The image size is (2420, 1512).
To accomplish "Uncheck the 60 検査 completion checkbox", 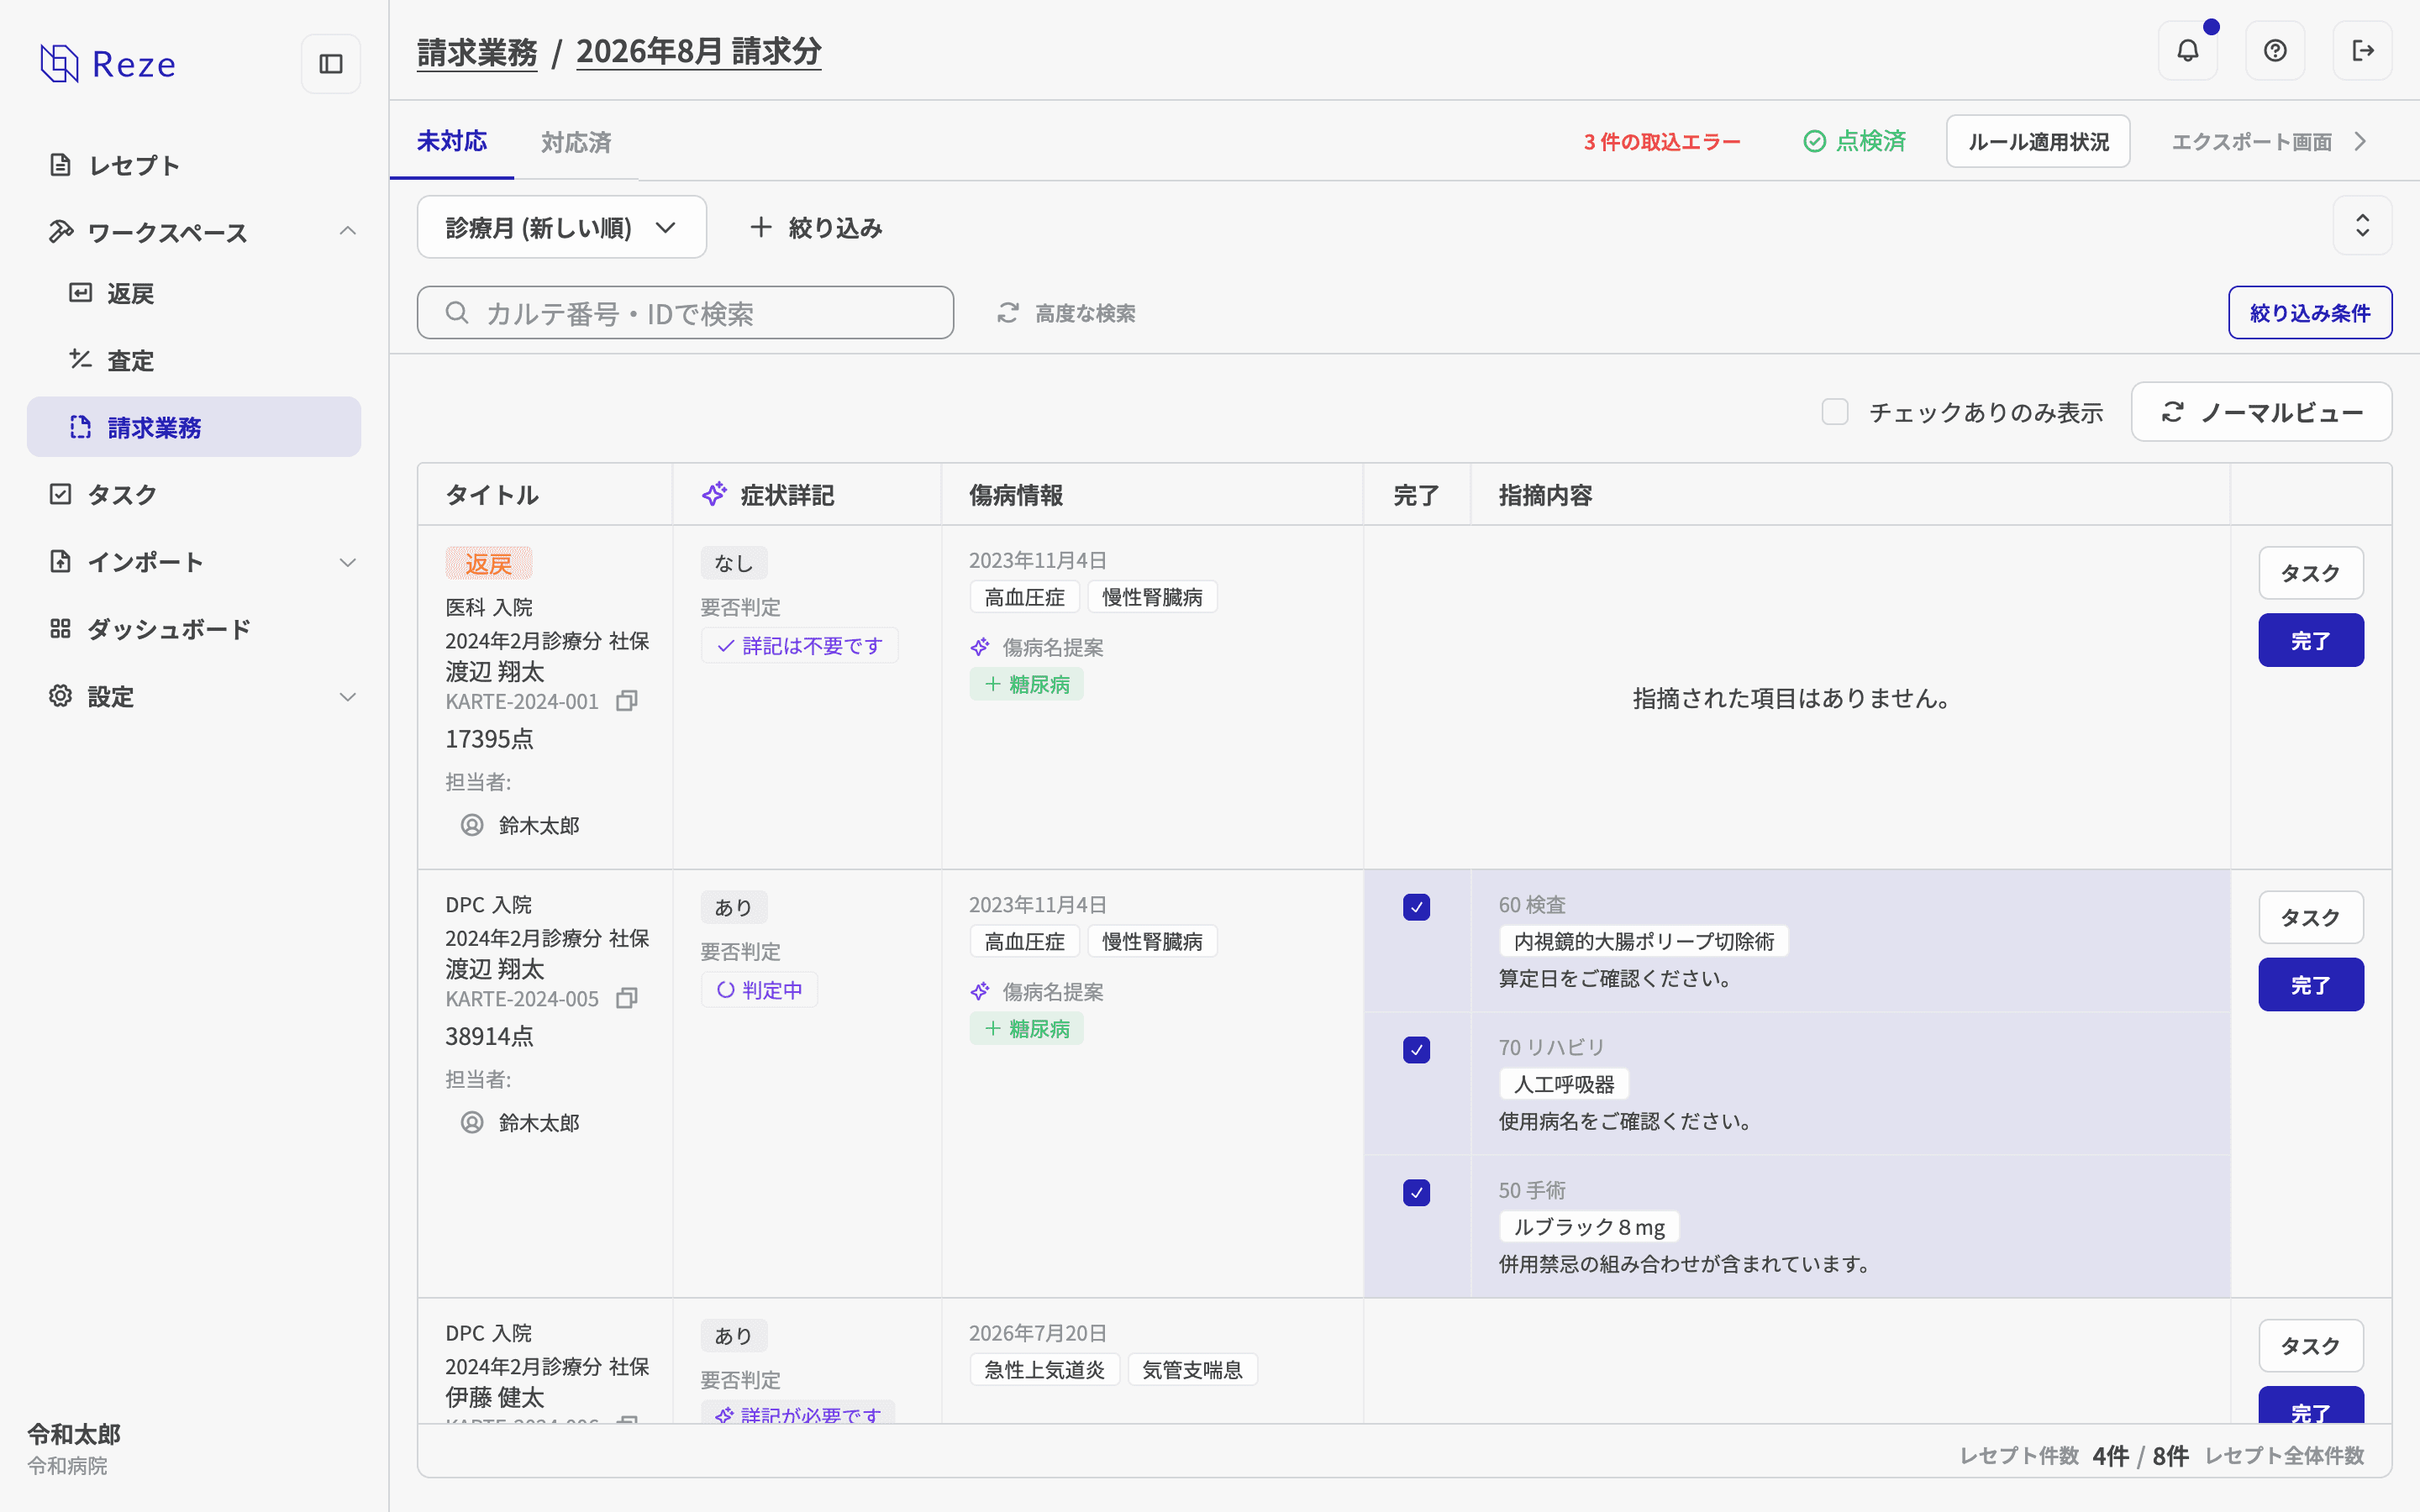I will click(x=1416, y=907).
